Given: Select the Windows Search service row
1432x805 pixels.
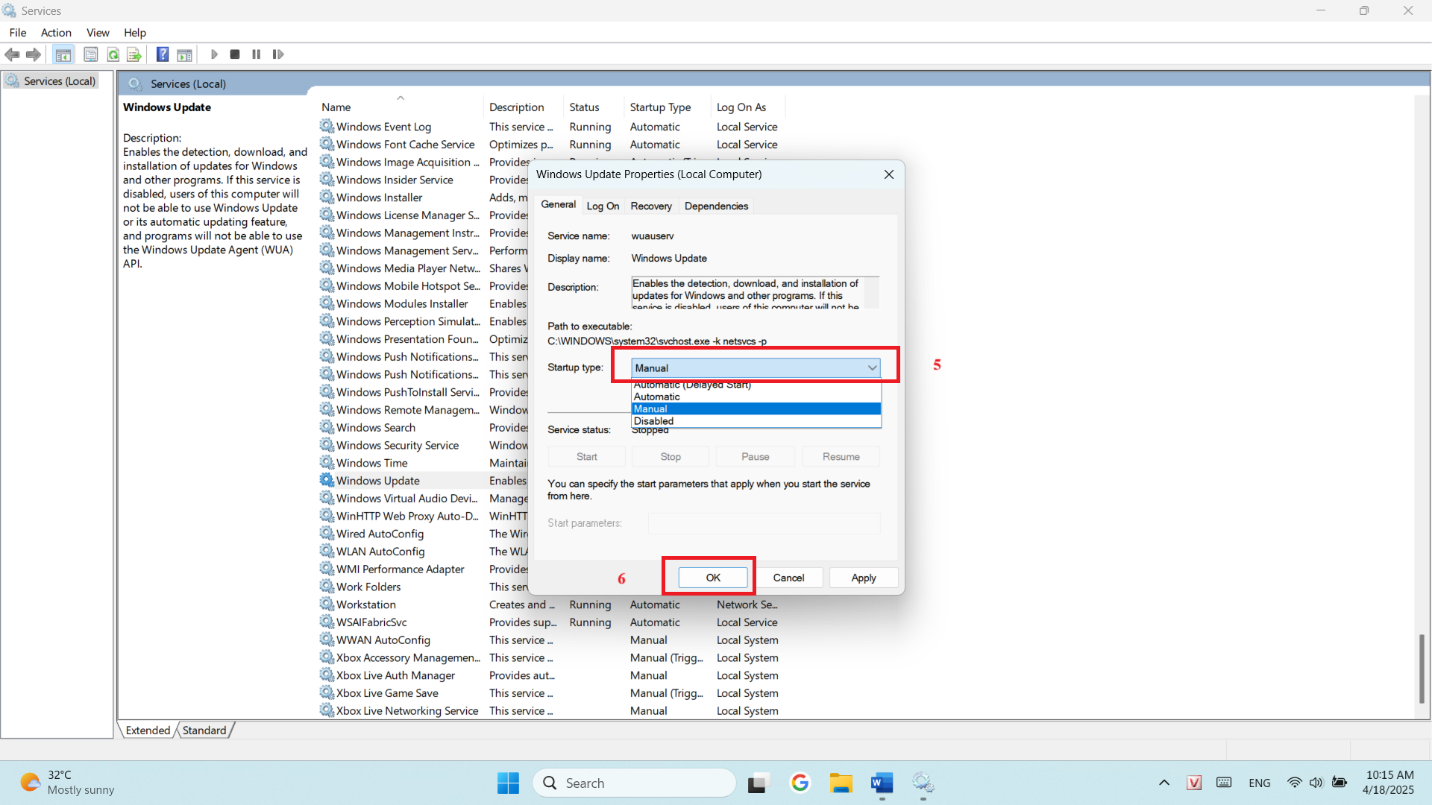Looking at the screenshot, I should click(376, 428).
